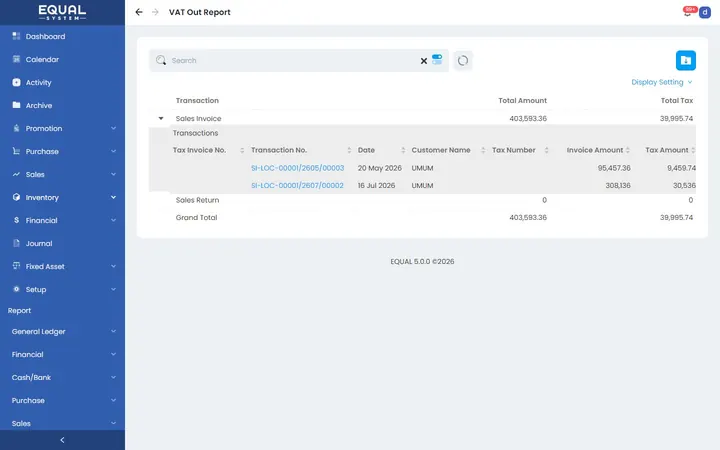Screen dimensions: 720x450
Task: Download the report with blue export button
Action: (686, 60)
